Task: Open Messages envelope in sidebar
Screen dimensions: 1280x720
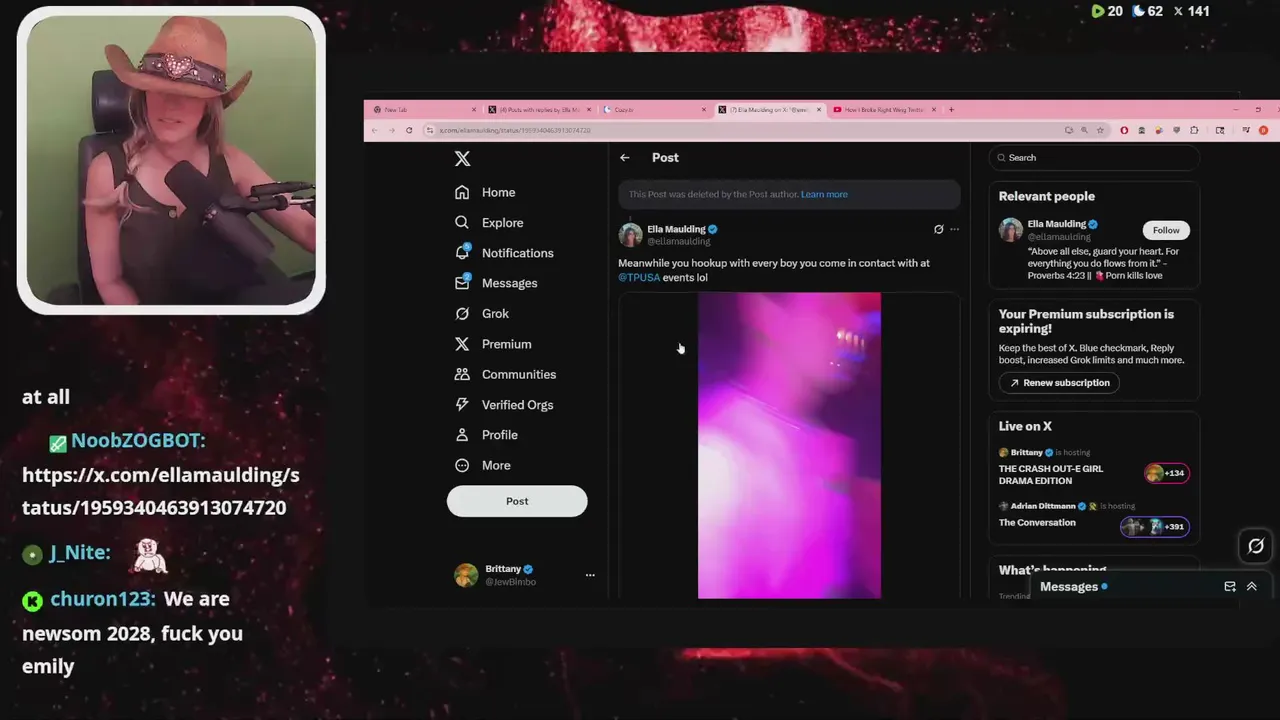Action: (496, 283)
